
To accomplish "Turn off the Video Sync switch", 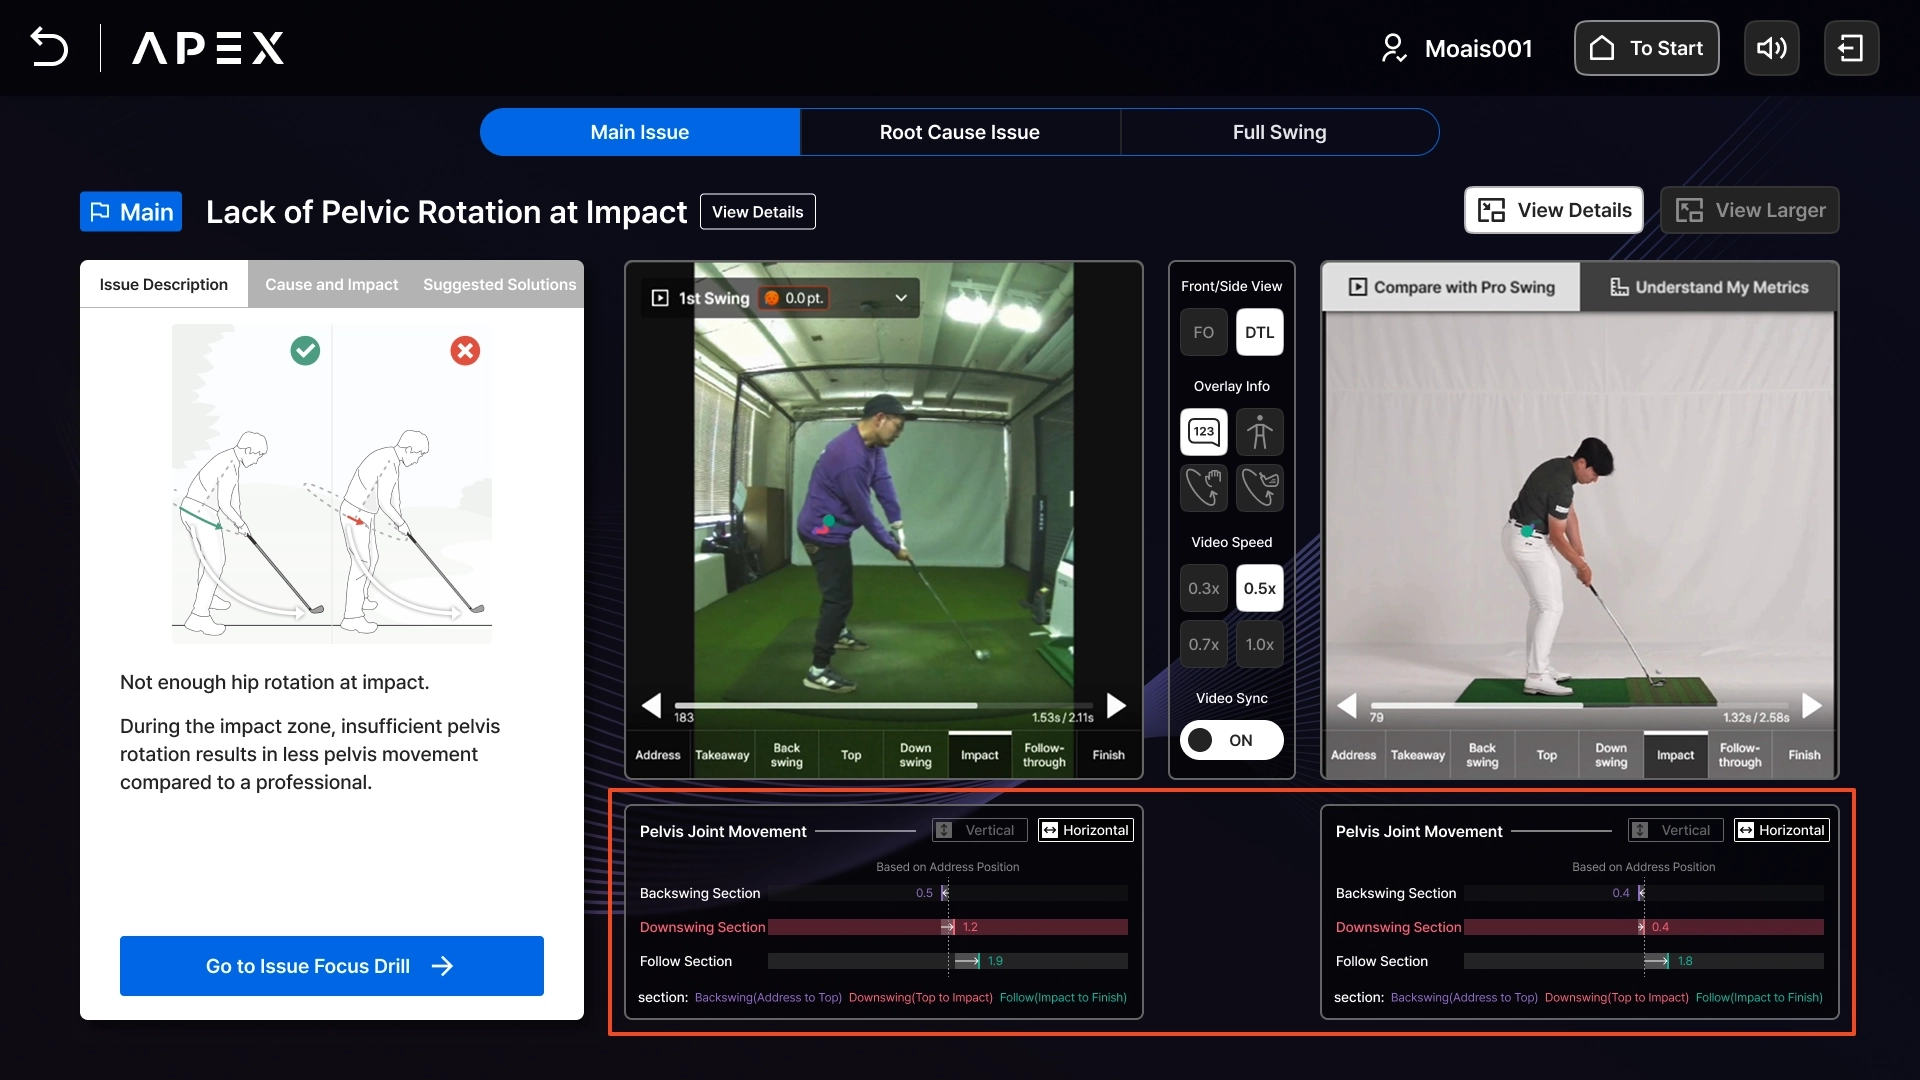I will coord(1231,740).
